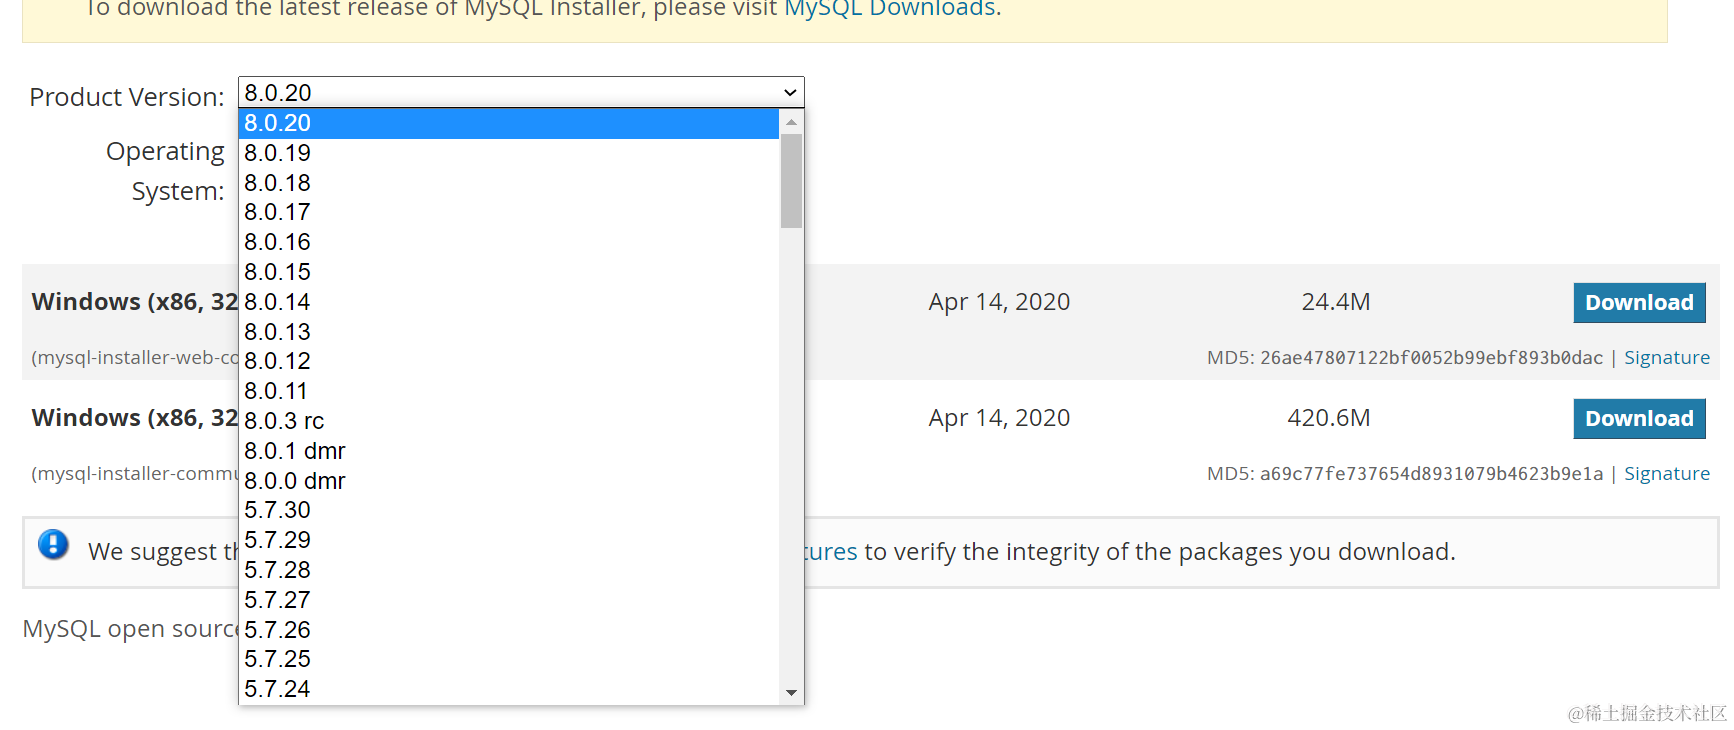Select version 8.0.16
The height and width of the screenshot is (730, 1734).
pos(509,242)
